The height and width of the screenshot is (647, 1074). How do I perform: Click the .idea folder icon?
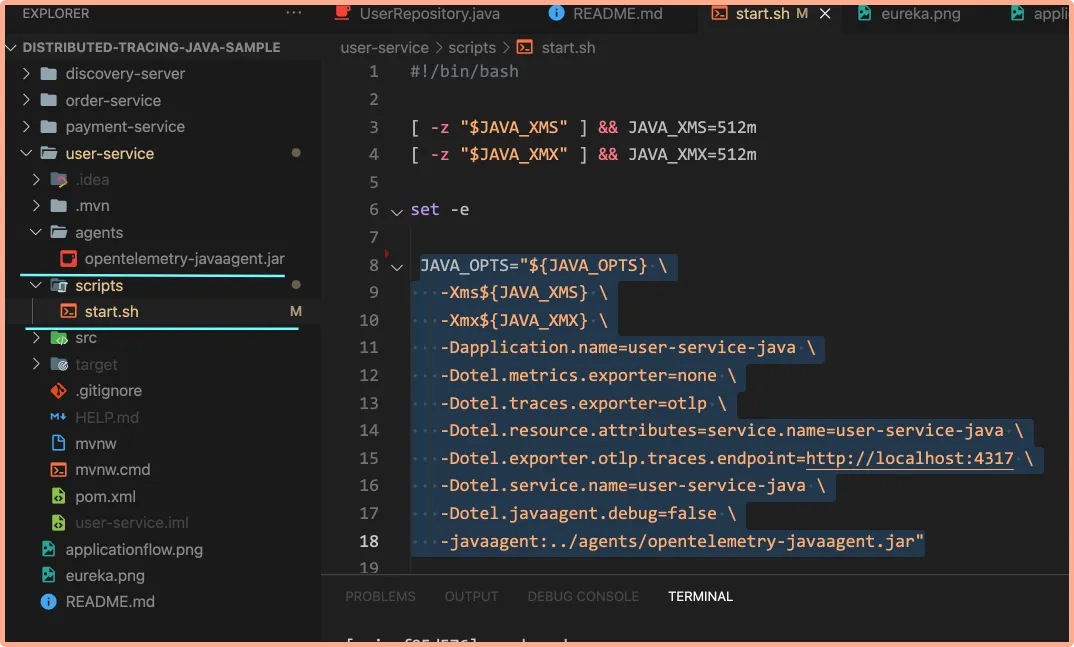tap(59, 180)
